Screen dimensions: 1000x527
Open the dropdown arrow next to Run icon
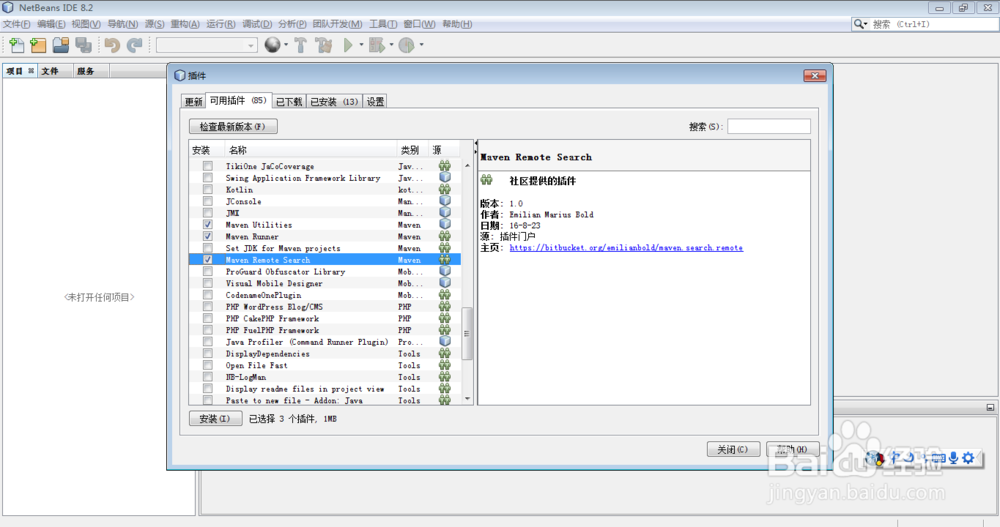[361, 45]
